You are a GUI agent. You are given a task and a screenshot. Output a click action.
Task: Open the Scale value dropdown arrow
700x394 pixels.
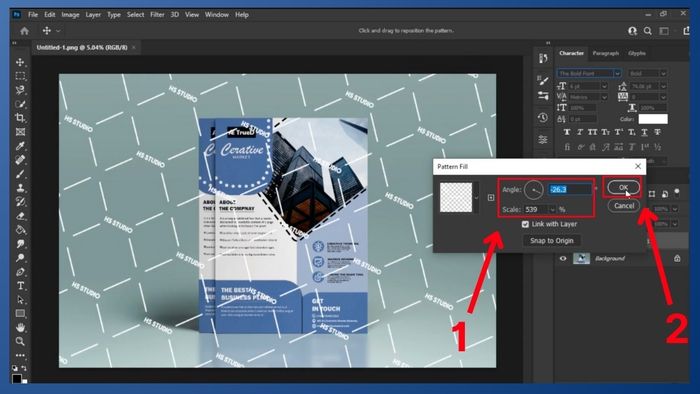click(x=552, y=209)
